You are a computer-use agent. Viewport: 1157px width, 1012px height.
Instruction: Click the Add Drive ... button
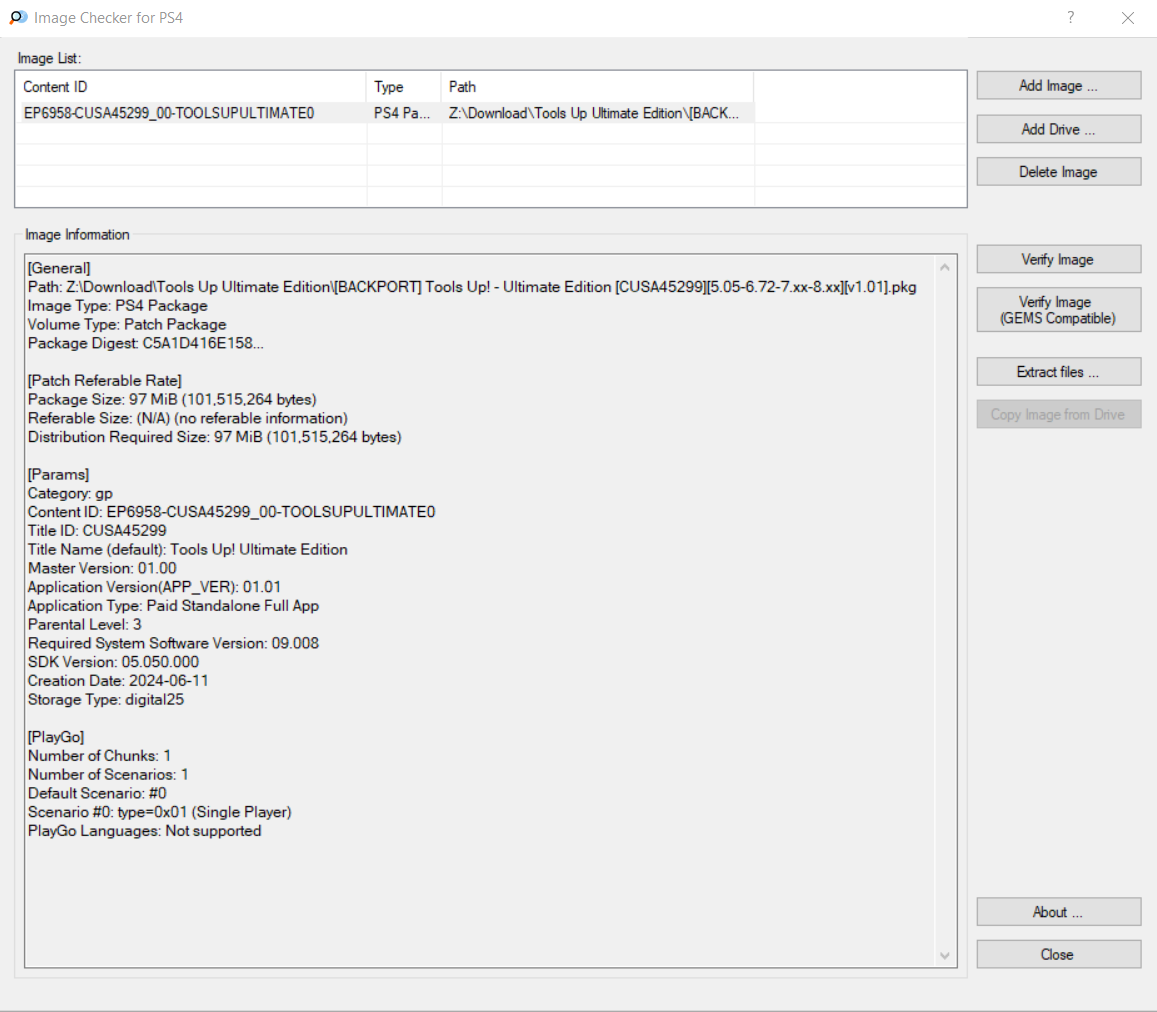pos(1058,129)
